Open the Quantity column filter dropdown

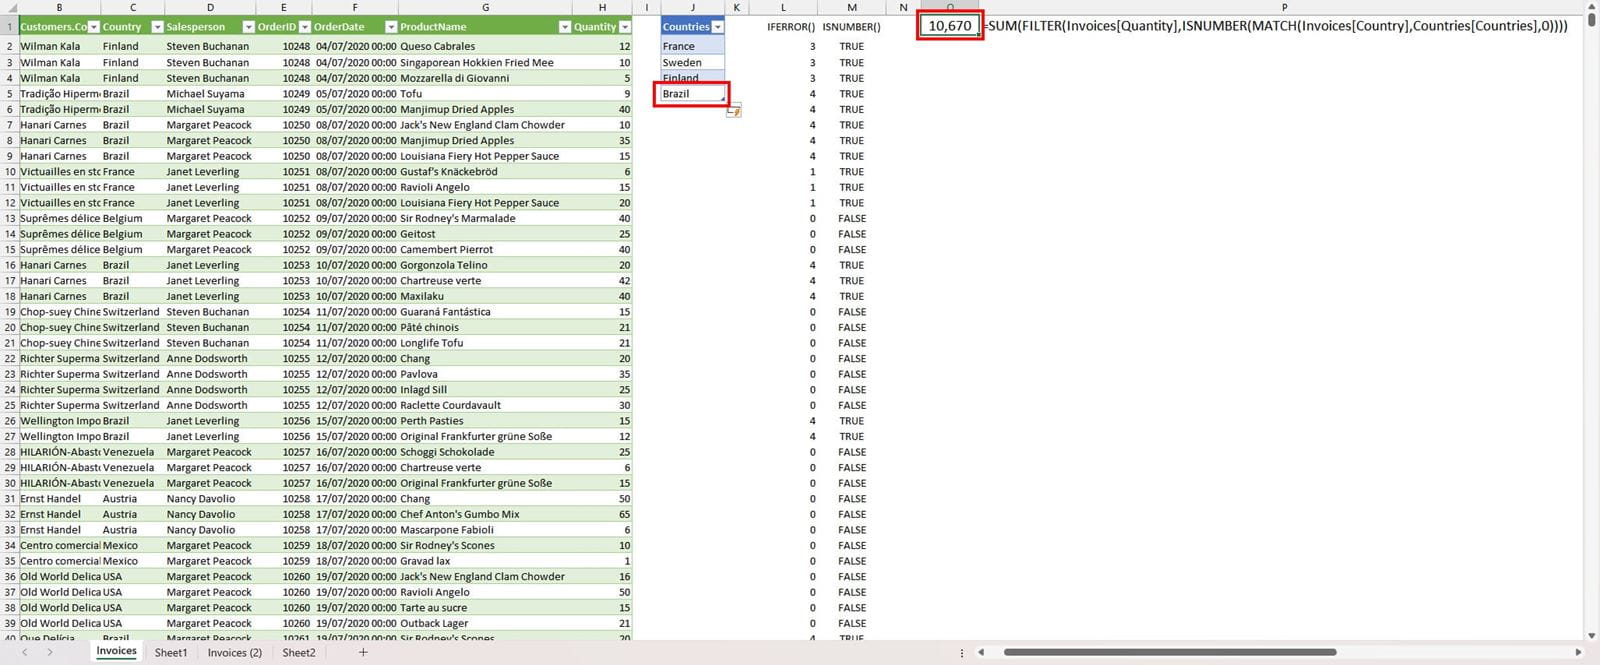point(625,27)
